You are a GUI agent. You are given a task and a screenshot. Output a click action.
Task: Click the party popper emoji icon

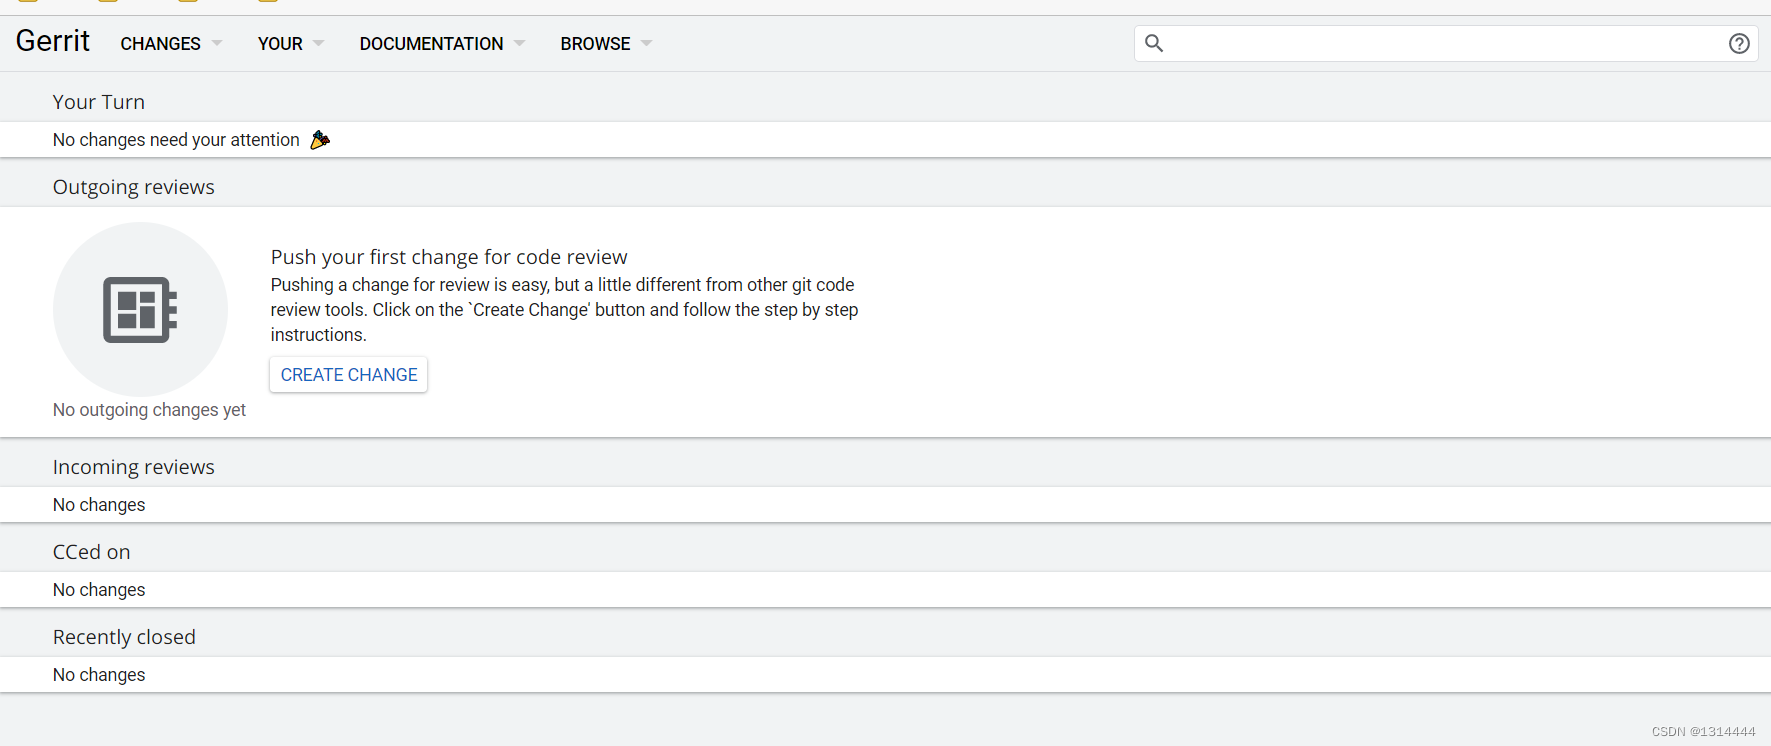click(320, 140)
